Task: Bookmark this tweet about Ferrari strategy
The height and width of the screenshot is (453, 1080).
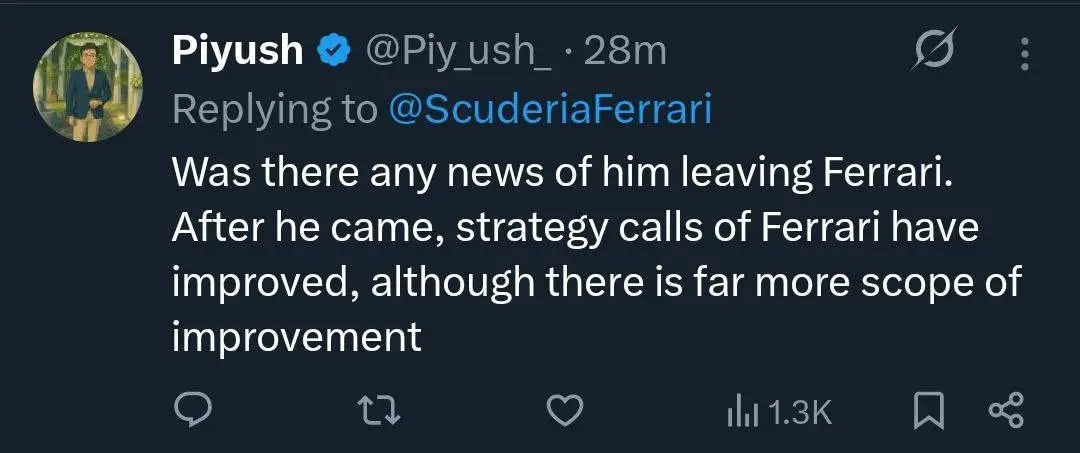Action: click(928, 412)
